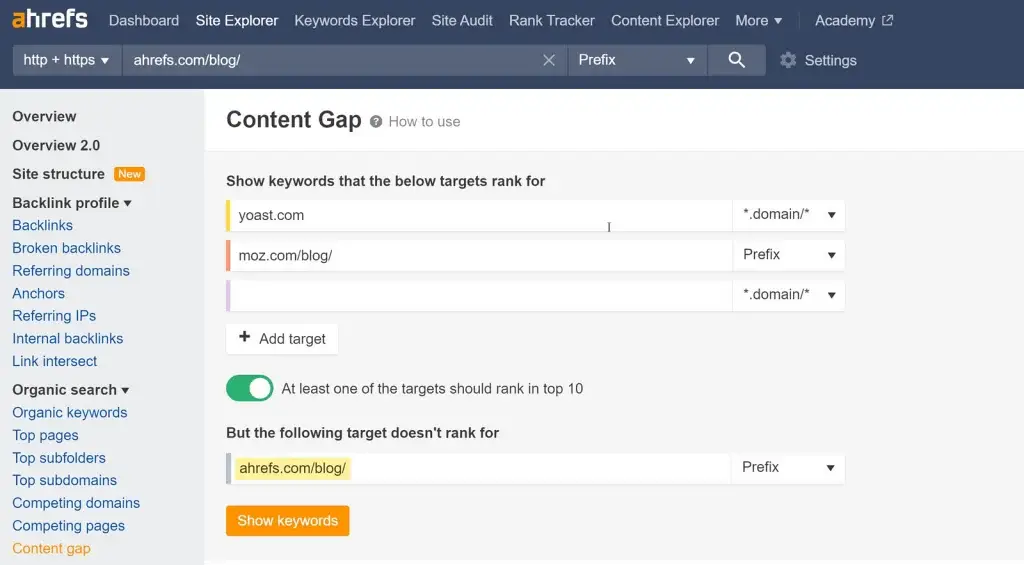The width and height of the screenshot is (1024, 565).
Task: Click the How to use help icon
Action: [x=376, y=121]
